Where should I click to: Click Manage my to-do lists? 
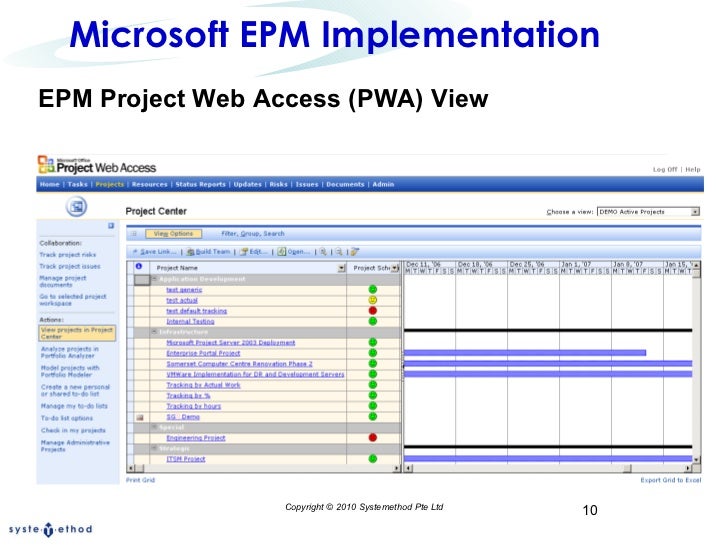pyautogui.click(x=74, y=406)
